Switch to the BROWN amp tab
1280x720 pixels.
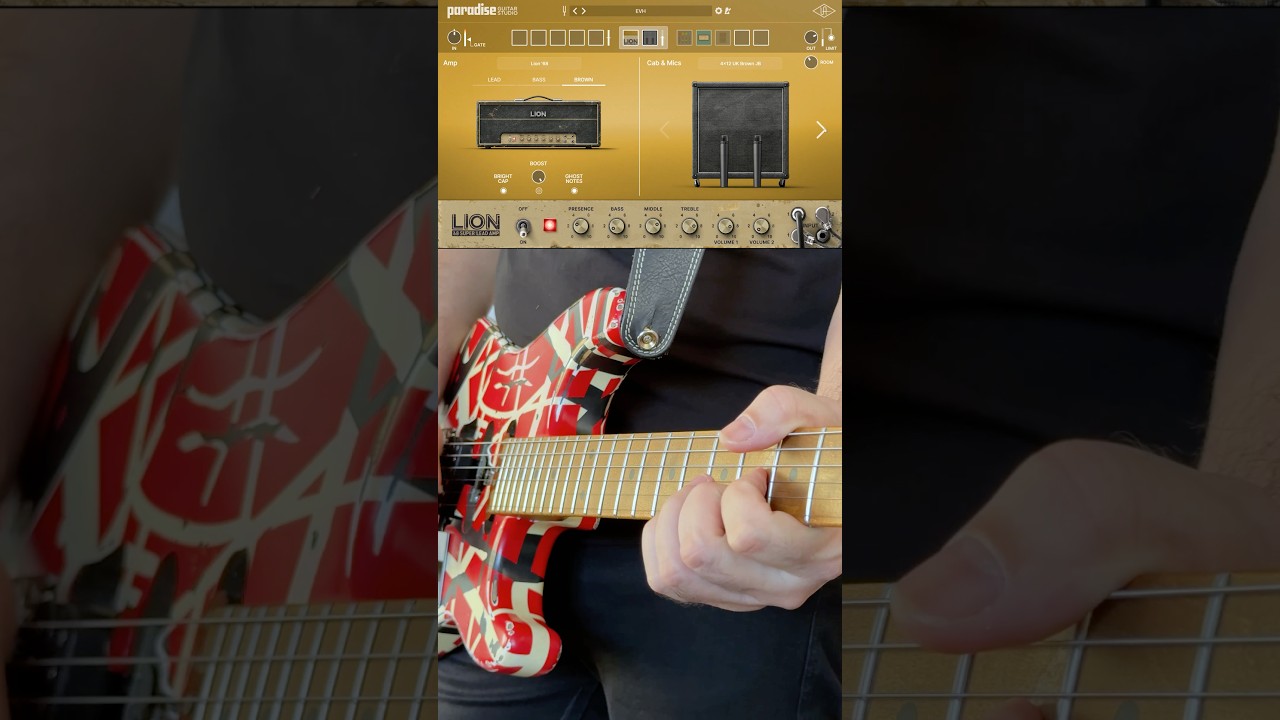point(583,80)
